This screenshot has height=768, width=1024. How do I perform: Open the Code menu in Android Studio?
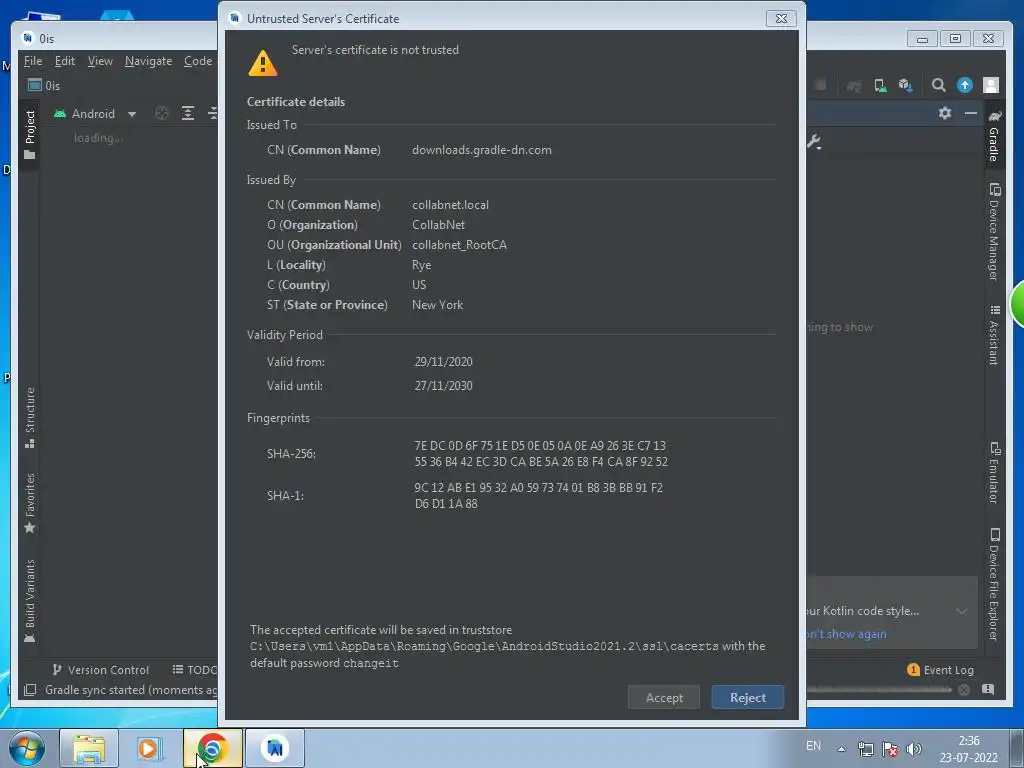click(198, 61)
